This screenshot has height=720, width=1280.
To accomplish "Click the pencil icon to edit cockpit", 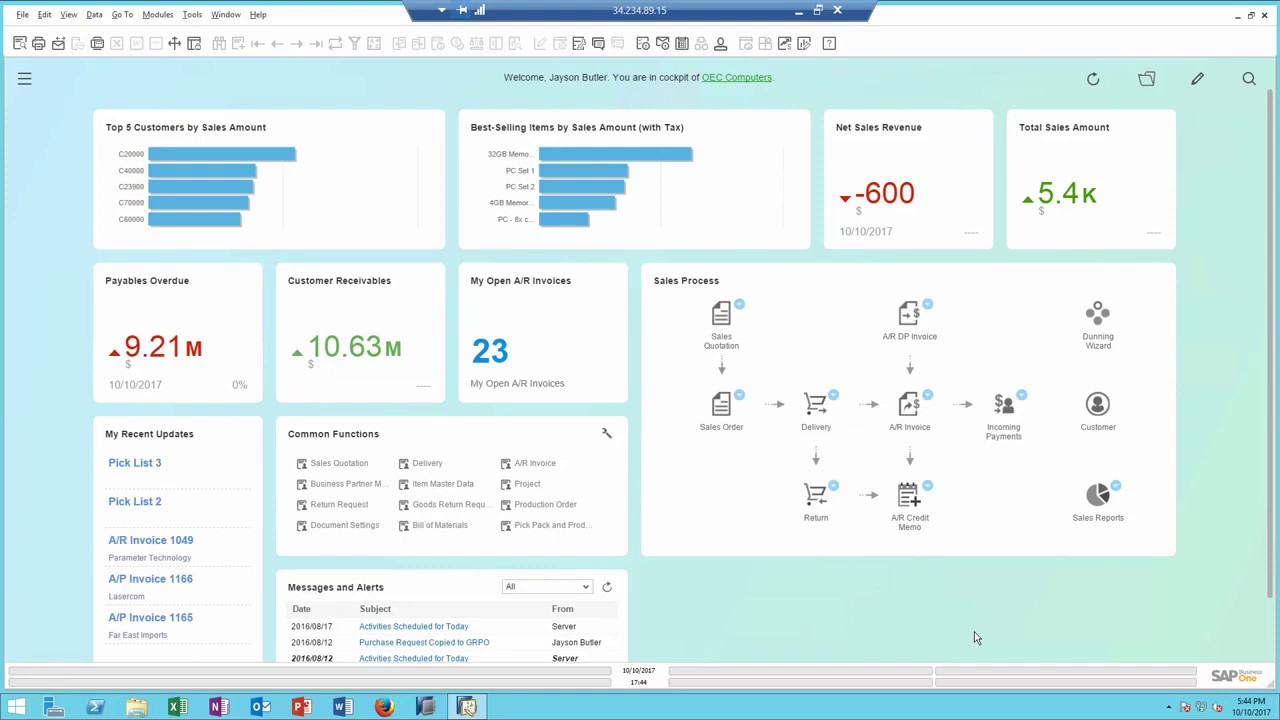I will [x=1197, y=78].
